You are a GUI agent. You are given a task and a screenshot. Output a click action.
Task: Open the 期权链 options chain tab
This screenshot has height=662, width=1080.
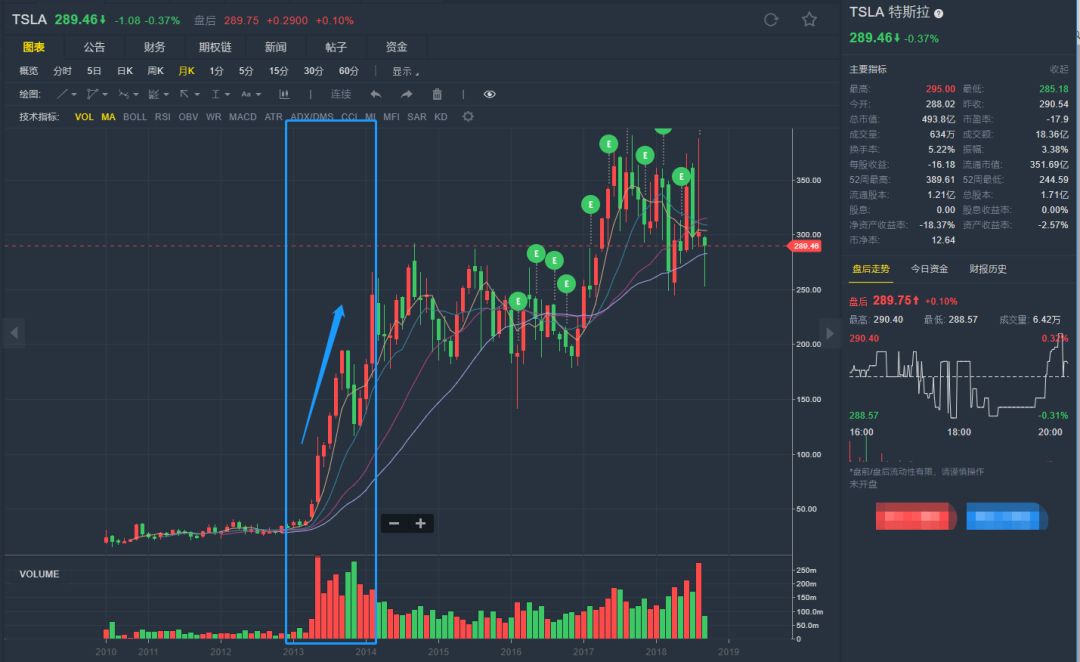(x=215, y=47)
